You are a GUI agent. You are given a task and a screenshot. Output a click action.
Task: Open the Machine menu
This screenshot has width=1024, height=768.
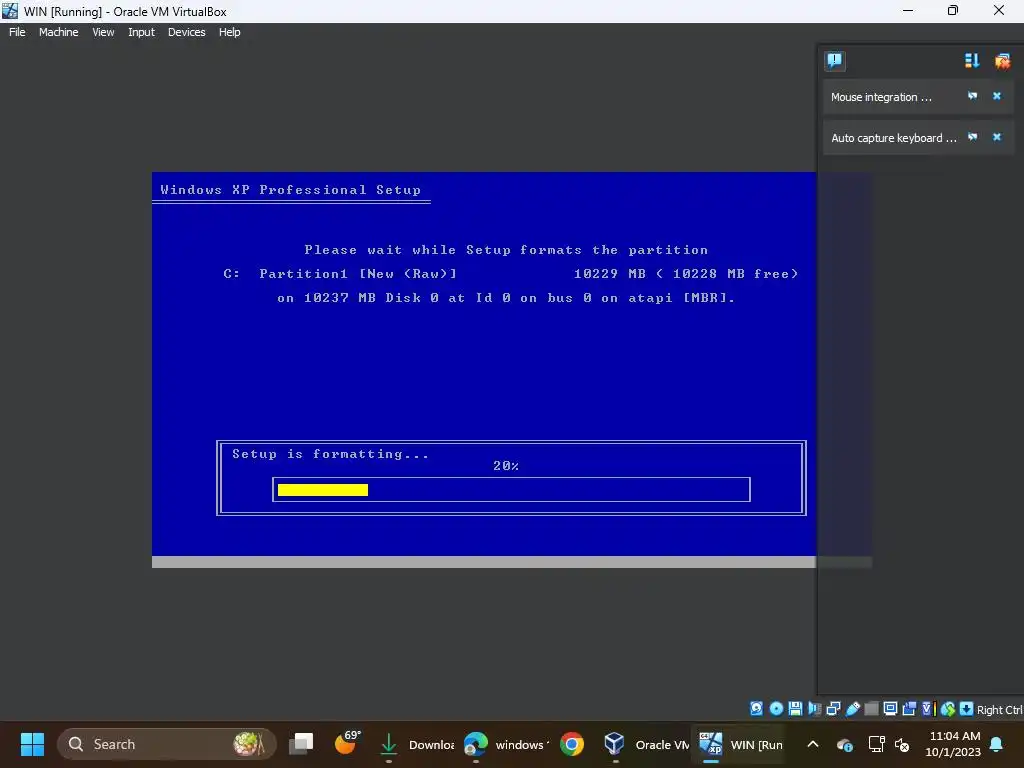point(58,32)
